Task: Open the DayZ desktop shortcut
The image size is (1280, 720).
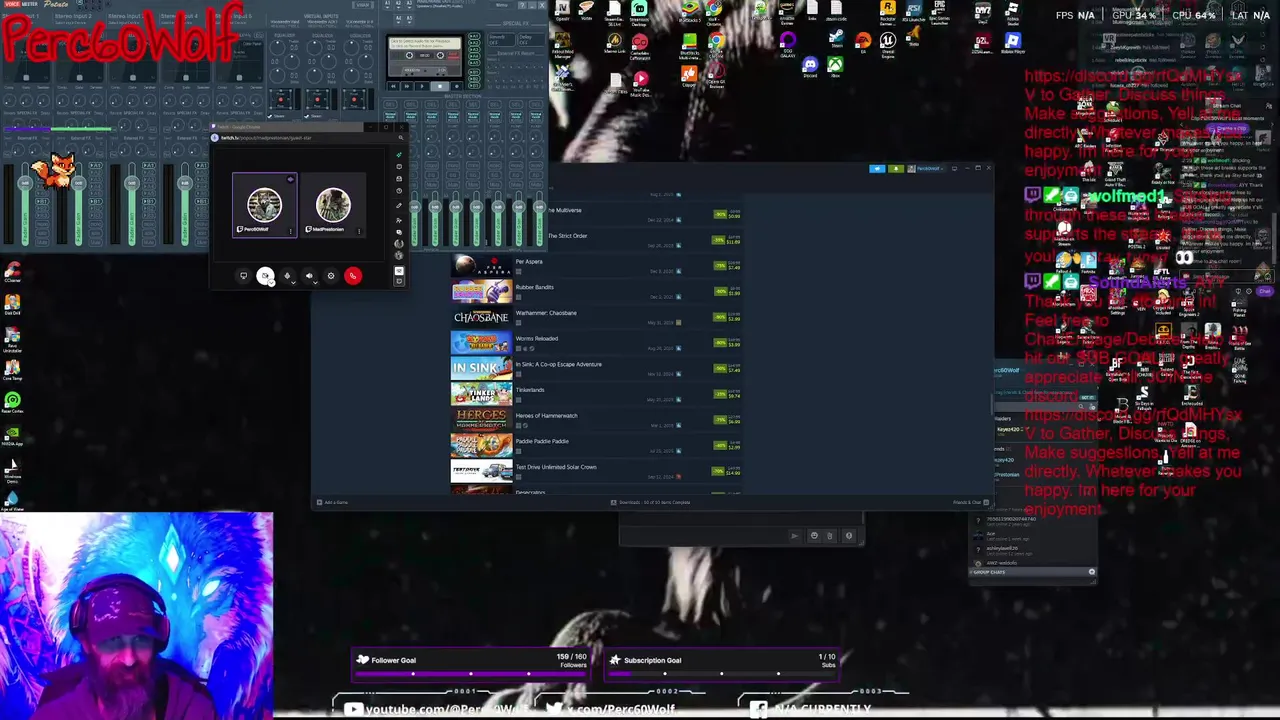Action: pos(983,12)
